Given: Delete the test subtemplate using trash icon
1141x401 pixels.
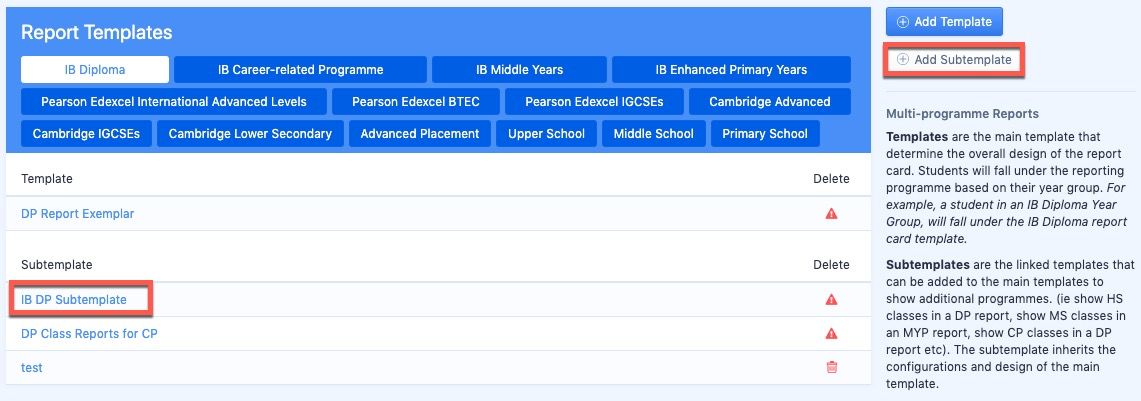Looking at the screenshot, I should (831, 368).
